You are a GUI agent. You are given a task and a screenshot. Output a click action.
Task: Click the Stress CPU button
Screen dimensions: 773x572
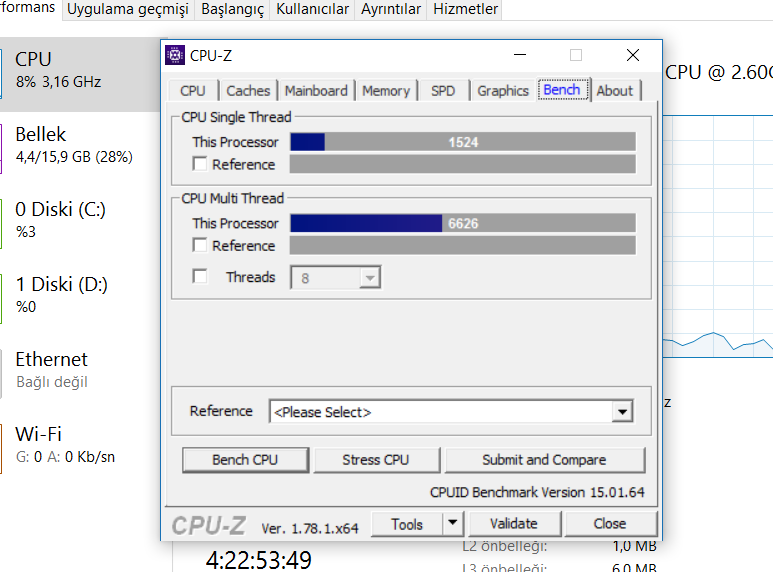(x=376, y=460)
